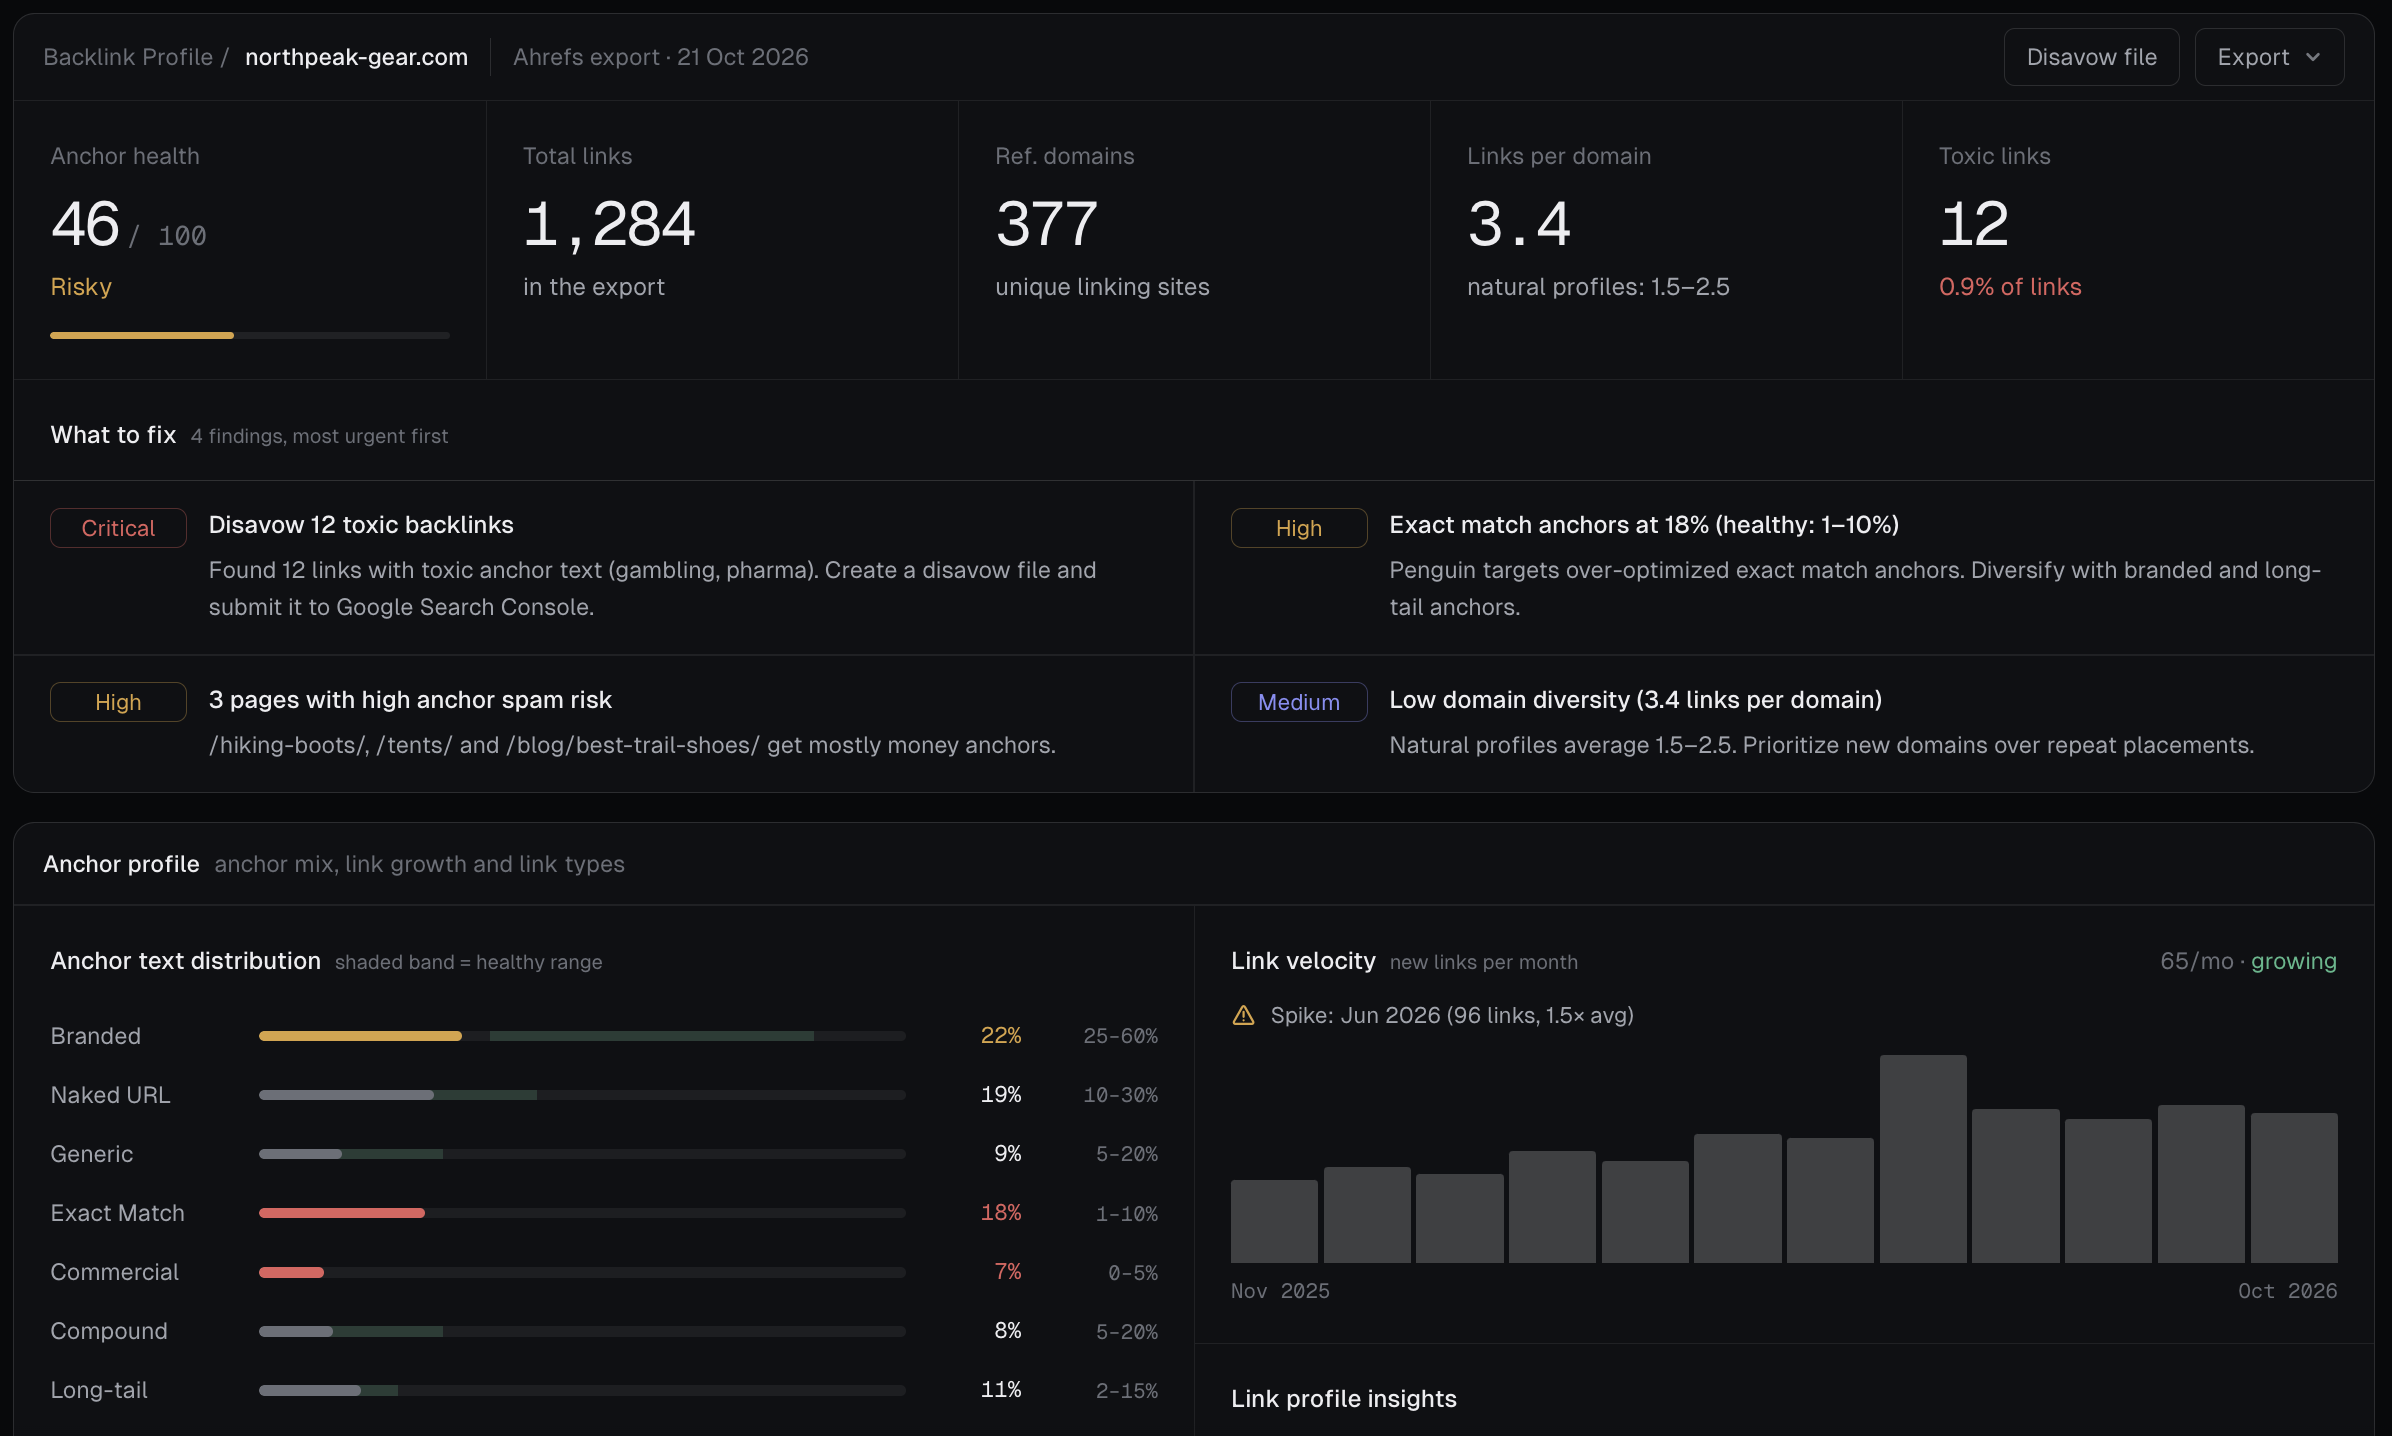Viewport: 2392px width, 1436px height.
Task: Click the Long-tail distribution bar
Action: 582,1390
